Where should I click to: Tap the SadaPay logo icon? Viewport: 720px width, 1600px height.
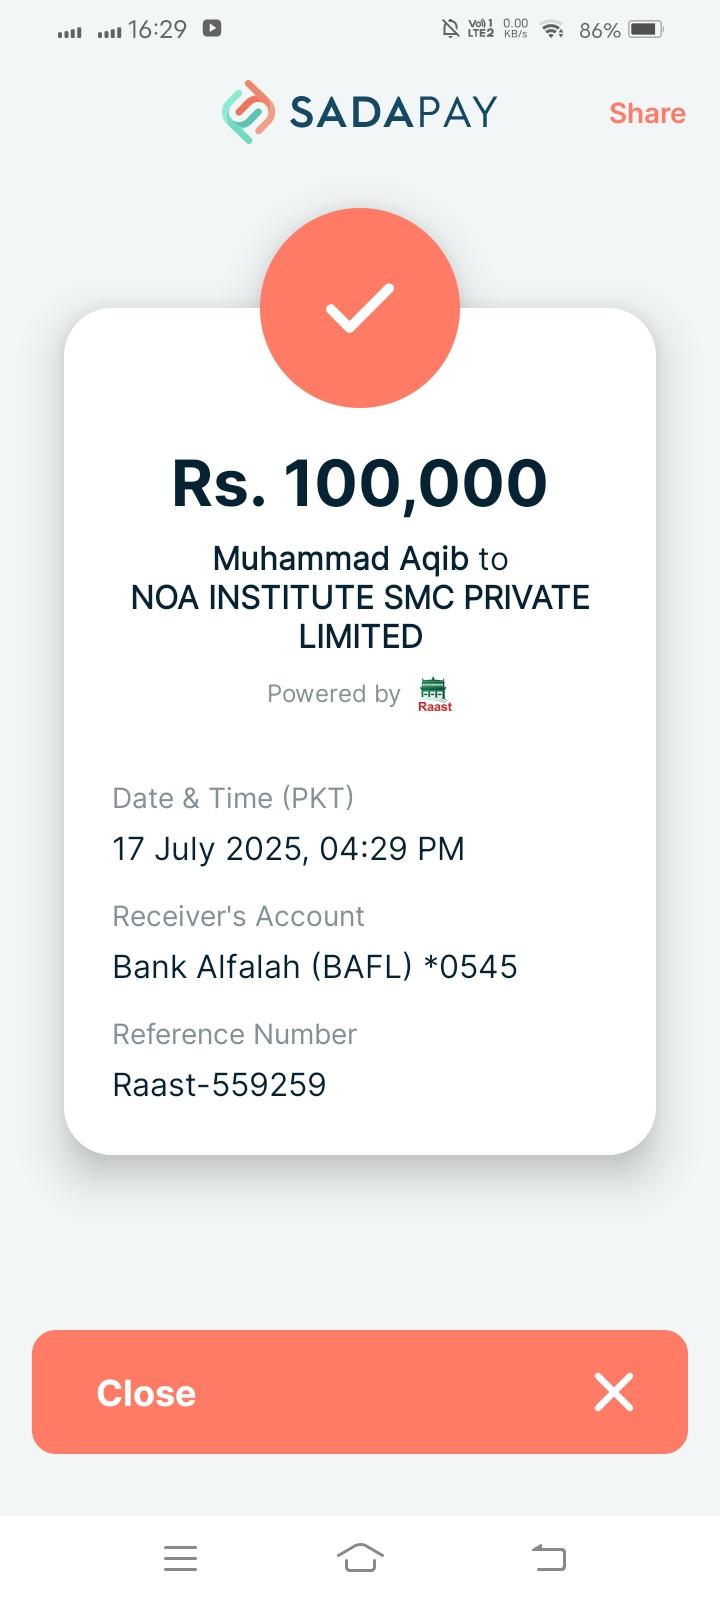248,112
